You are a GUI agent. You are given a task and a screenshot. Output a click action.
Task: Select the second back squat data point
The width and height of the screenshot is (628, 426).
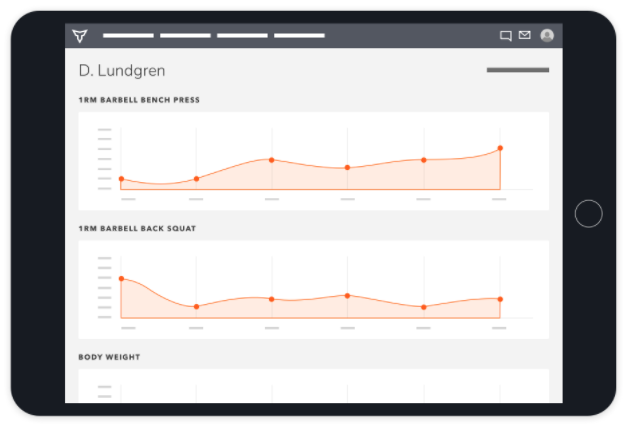coord(196,307)
